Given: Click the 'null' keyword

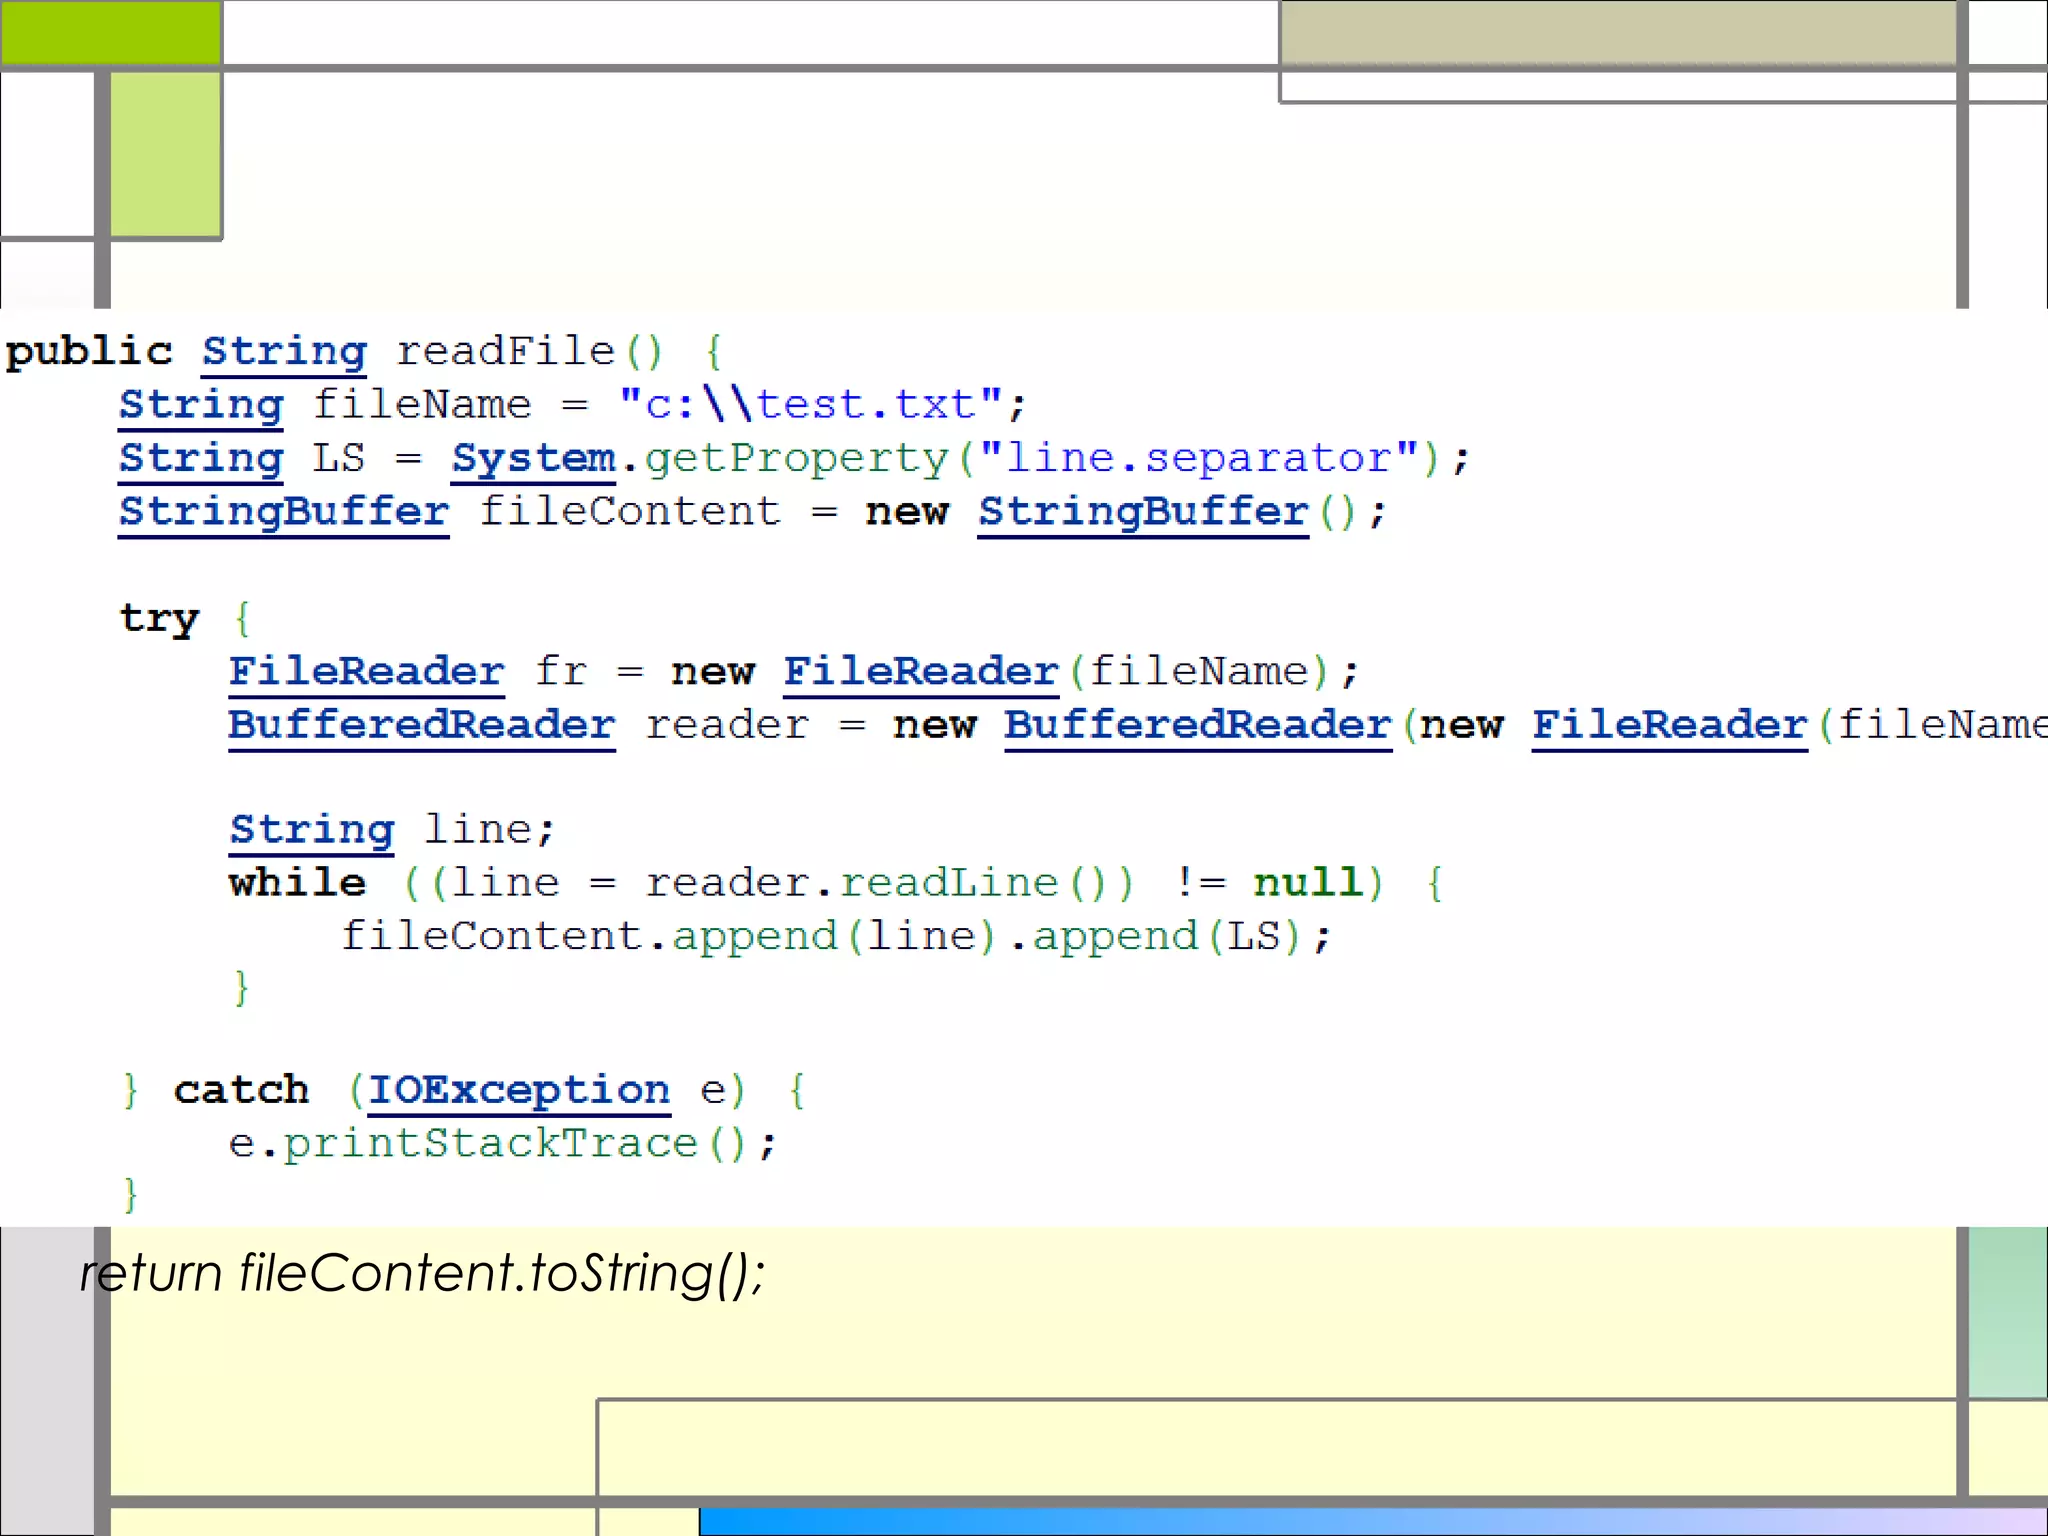Looking at the screenshot, I should [1308, 882].
